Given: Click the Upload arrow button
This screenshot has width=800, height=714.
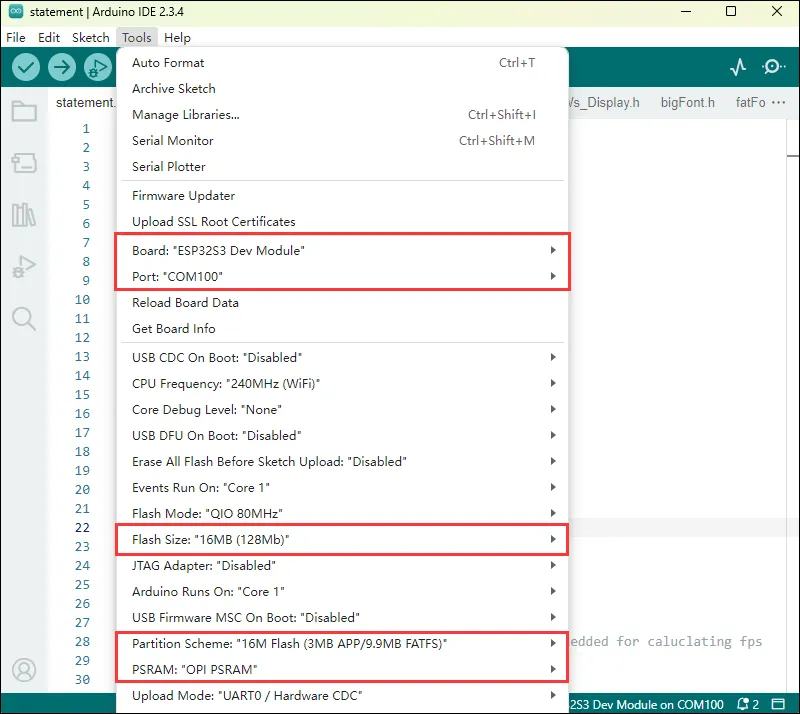Looking at the screenshot, I should click(x=62, y=67).
